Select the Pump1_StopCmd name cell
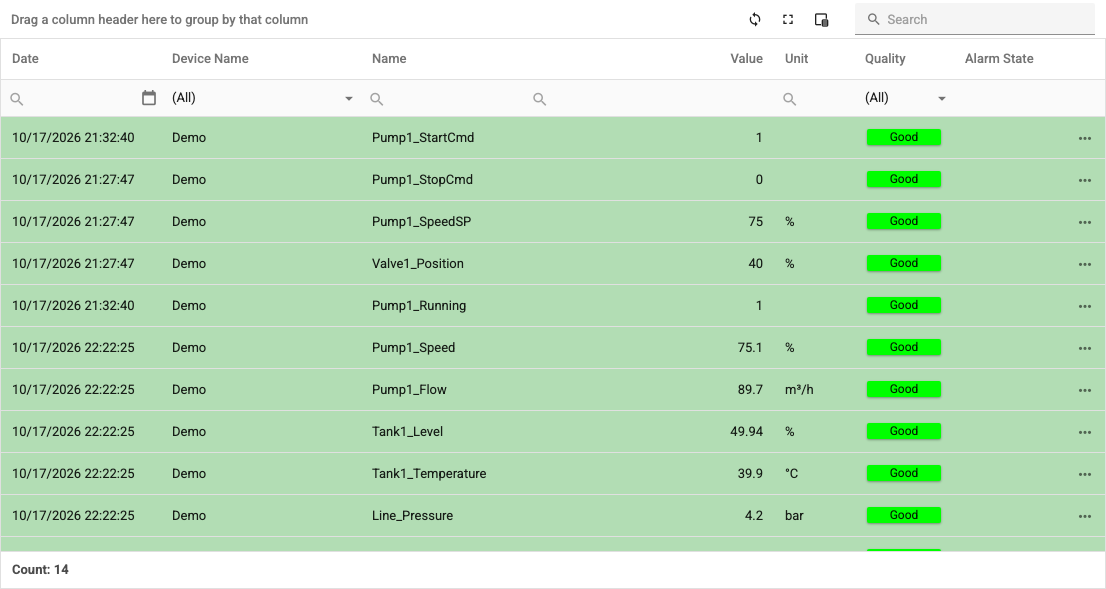 [422, 180]
